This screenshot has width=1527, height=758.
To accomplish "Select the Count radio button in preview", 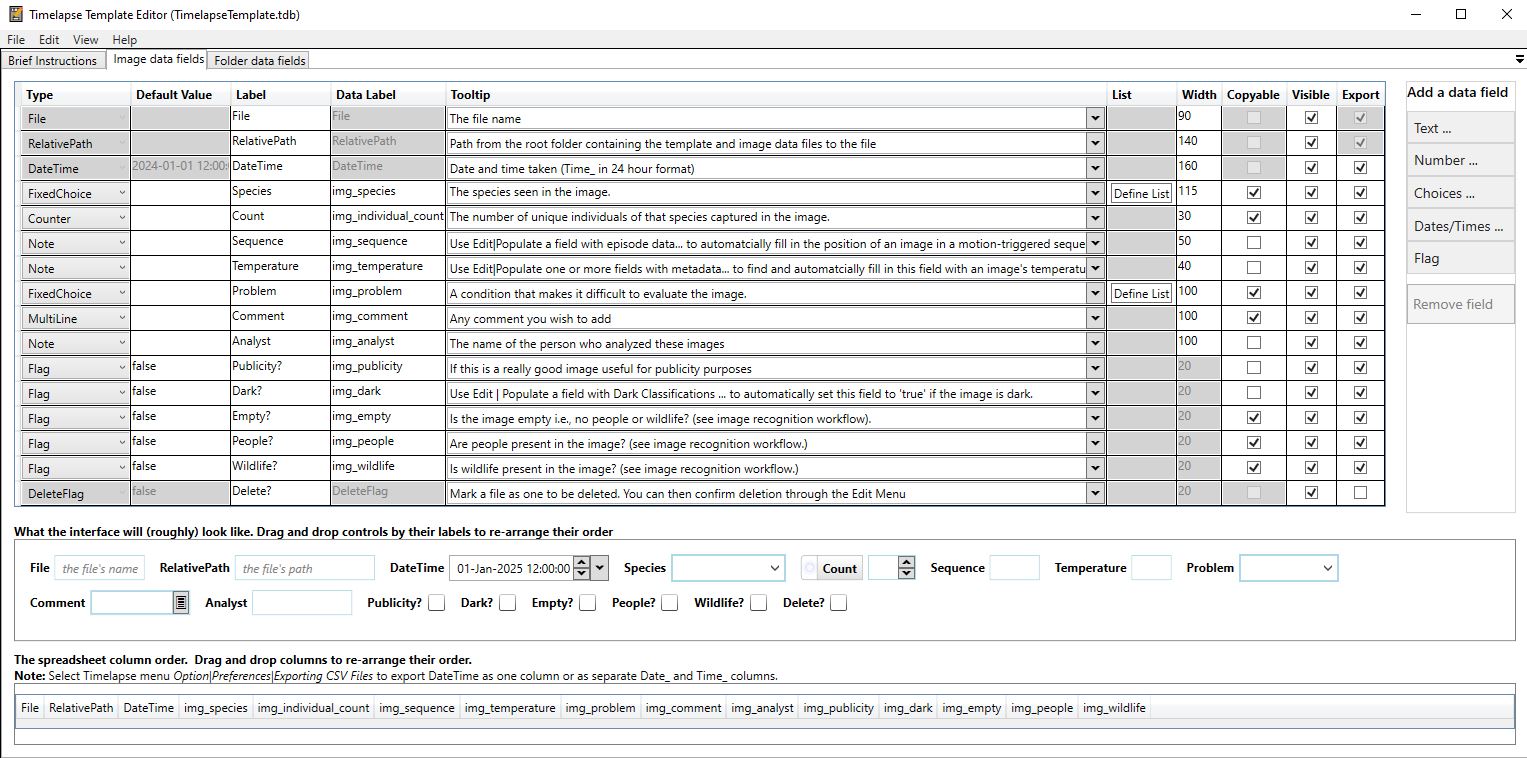I will (x=810, y=568).
